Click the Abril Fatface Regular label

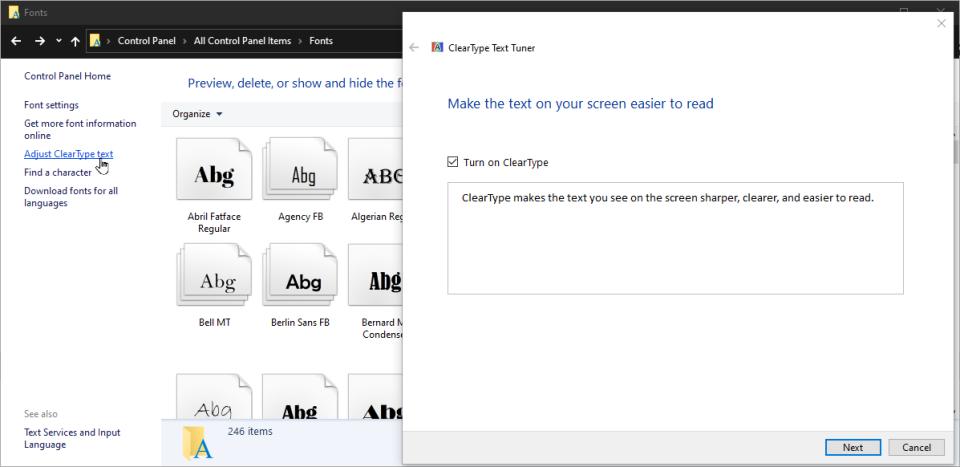click(x=214, y=222)
